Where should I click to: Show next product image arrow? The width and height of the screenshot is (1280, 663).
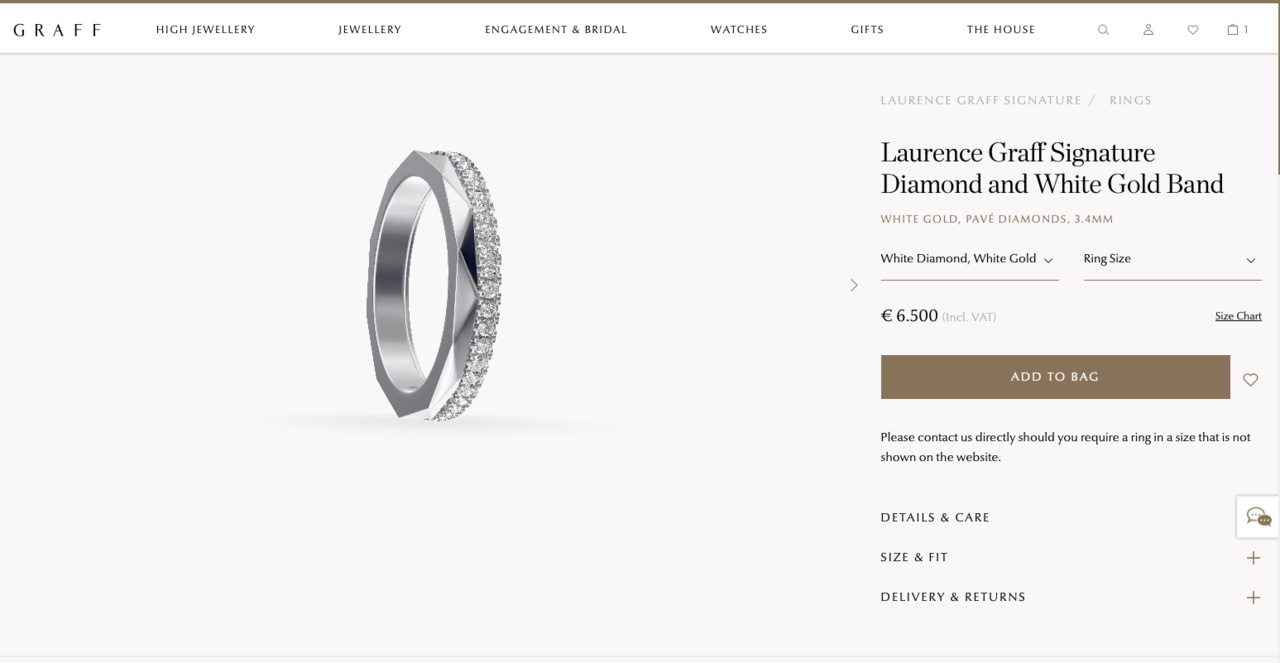(853, 285)
